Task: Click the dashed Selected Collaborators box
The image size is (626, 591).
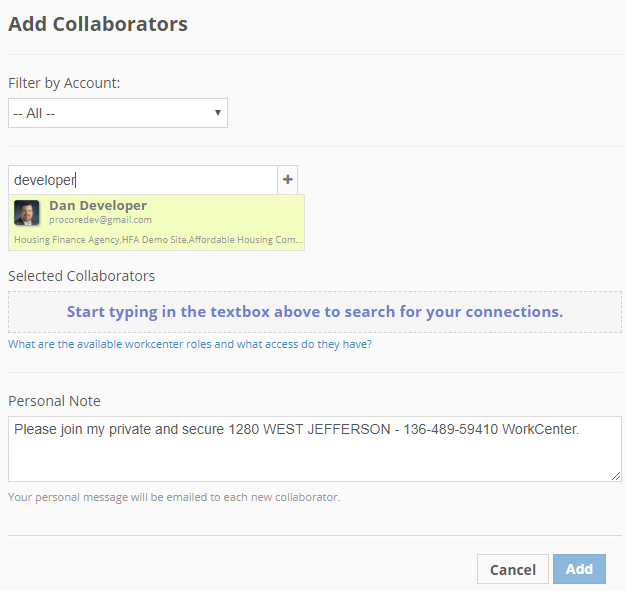Action: click(x=315, y=312)
